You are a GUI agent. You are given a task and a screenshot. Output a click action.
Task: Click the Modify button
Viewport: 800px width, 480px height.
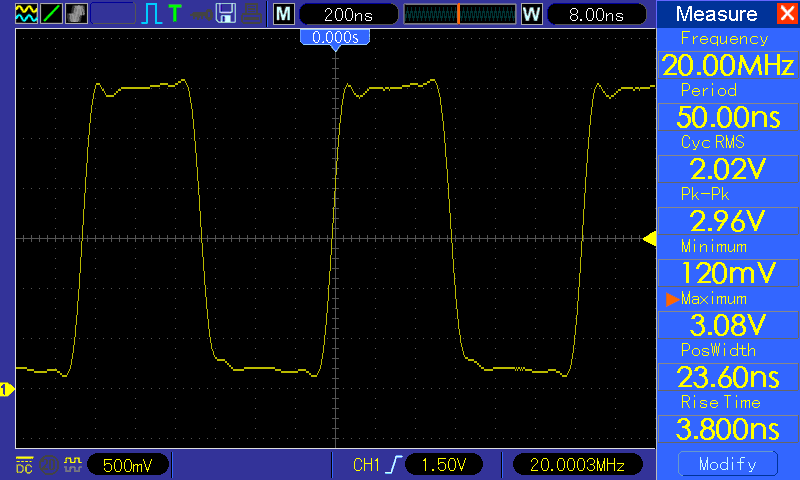coord(728,464)
